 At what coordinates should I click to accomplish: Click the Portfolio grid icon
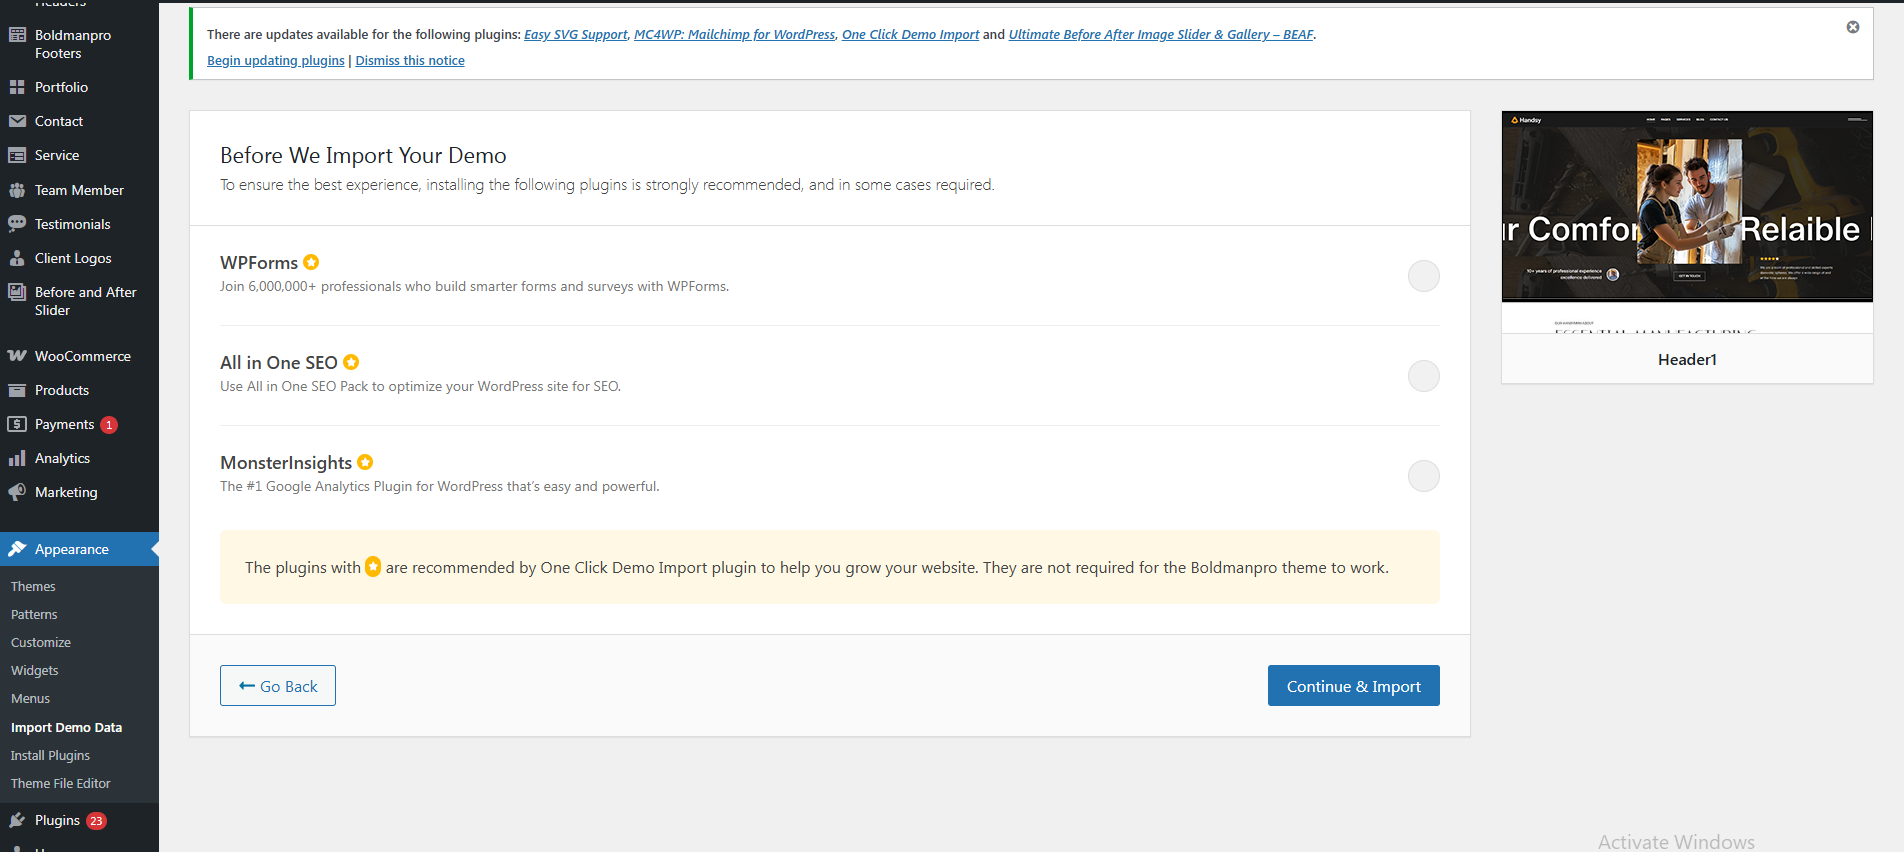[x=17, y=87]
